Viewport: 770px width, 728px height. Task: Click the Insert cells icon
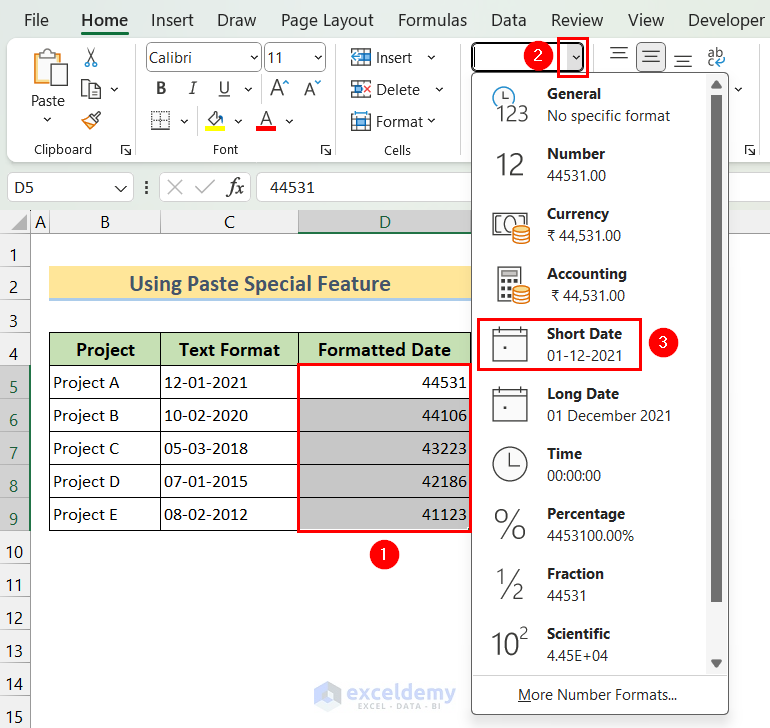(x=360, y=57)
